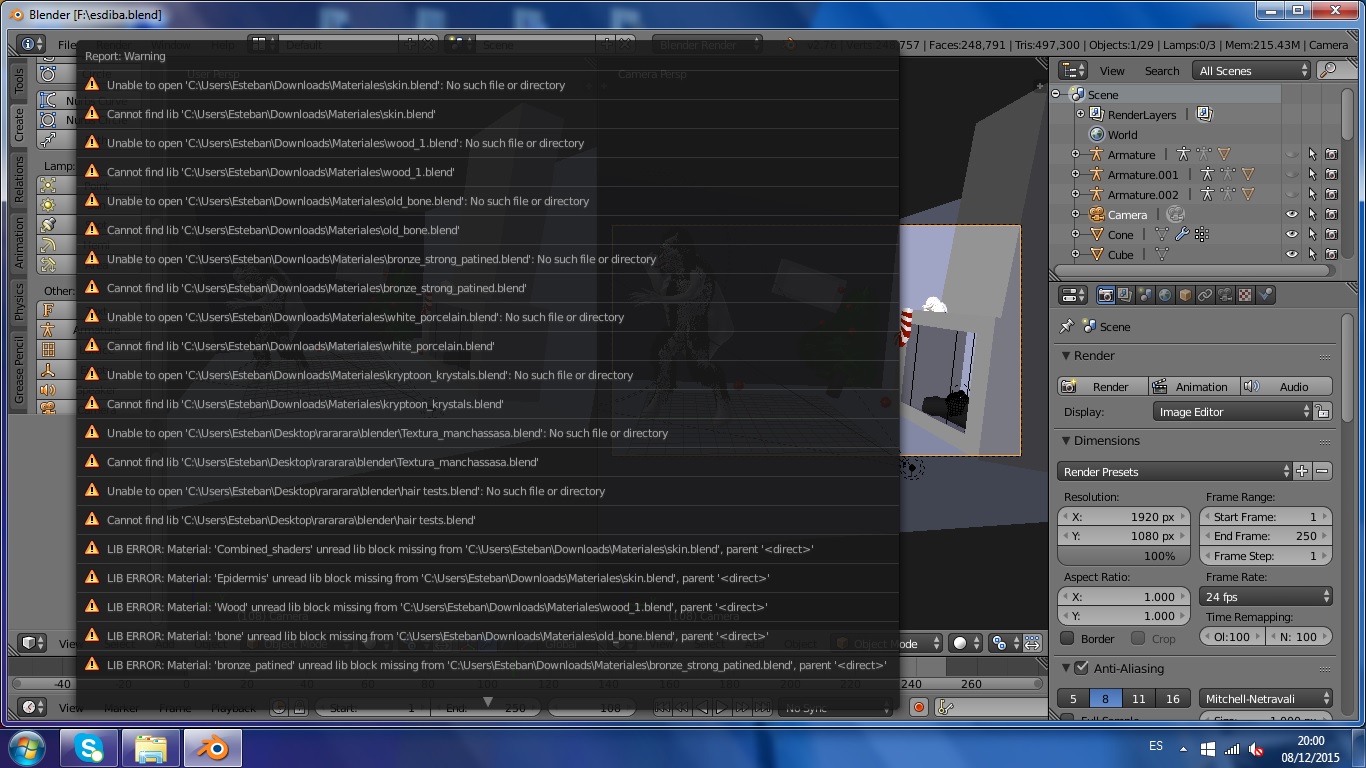
Task: Enable the Border checkbox
Action: point(1067,638)
